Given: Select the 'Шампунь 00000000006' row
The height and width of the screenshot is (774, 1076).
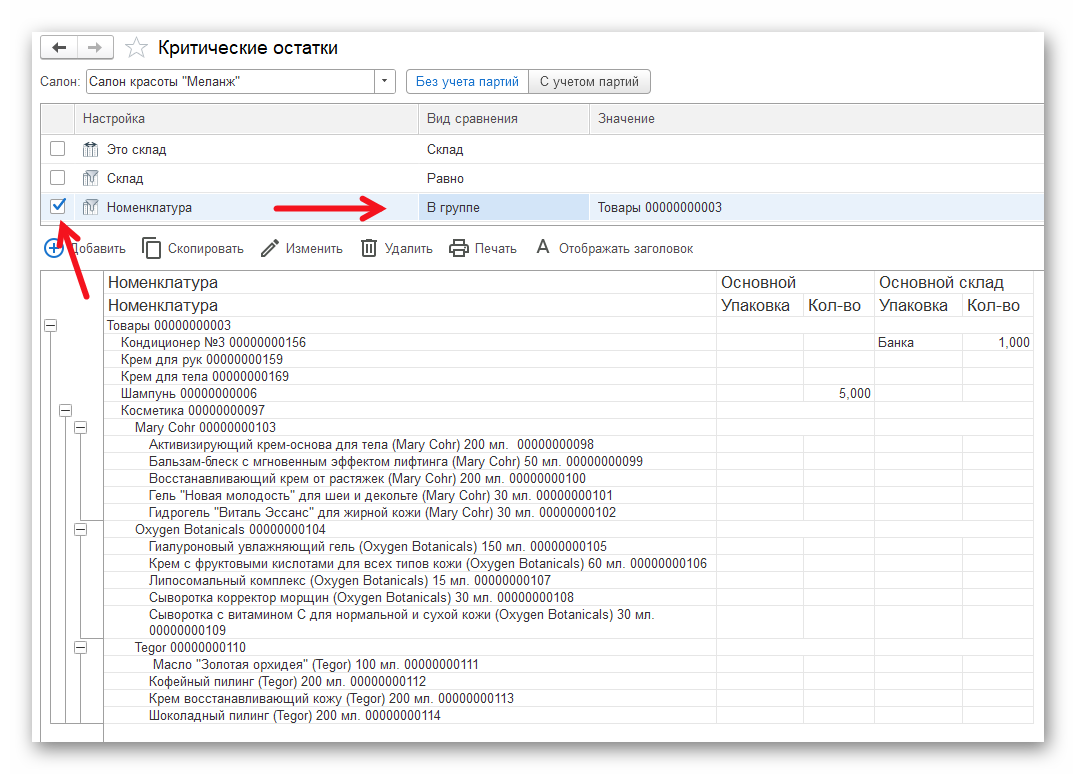Looking at the screenshot, I should click(x=188, y=394).
